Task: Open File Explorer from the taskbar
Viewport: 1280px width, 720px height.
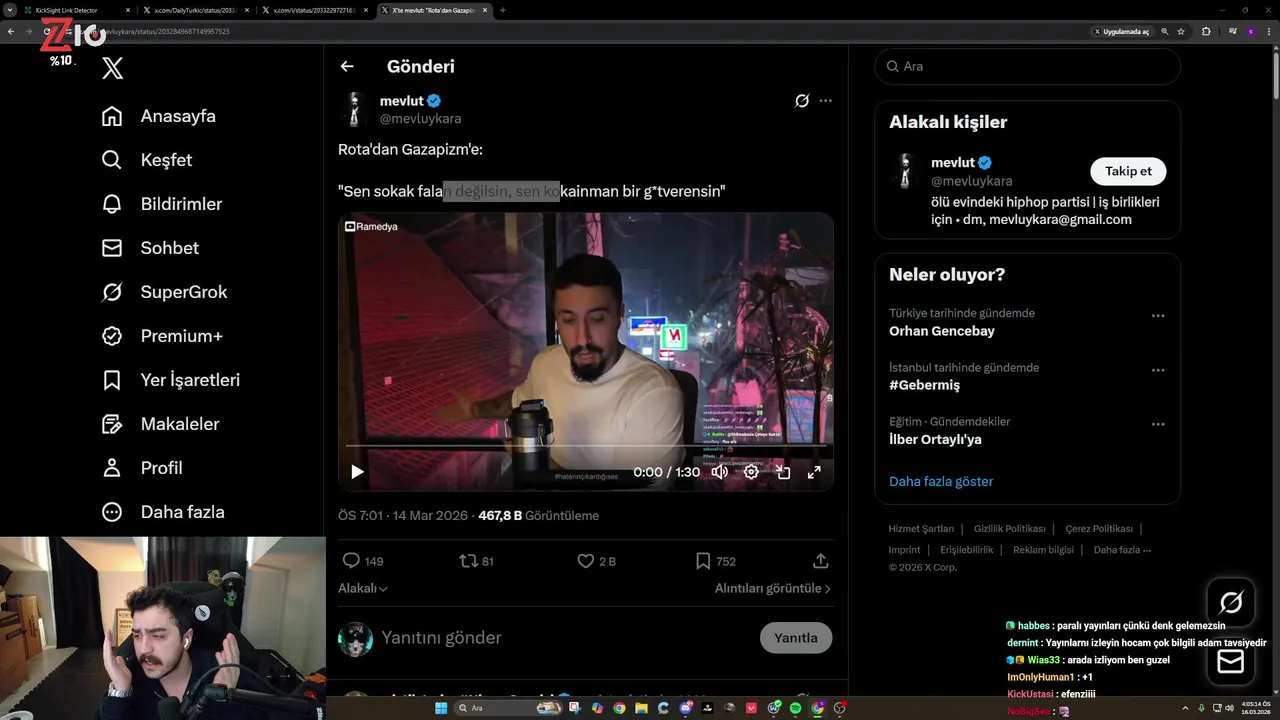Action: (x=641, y=708)
